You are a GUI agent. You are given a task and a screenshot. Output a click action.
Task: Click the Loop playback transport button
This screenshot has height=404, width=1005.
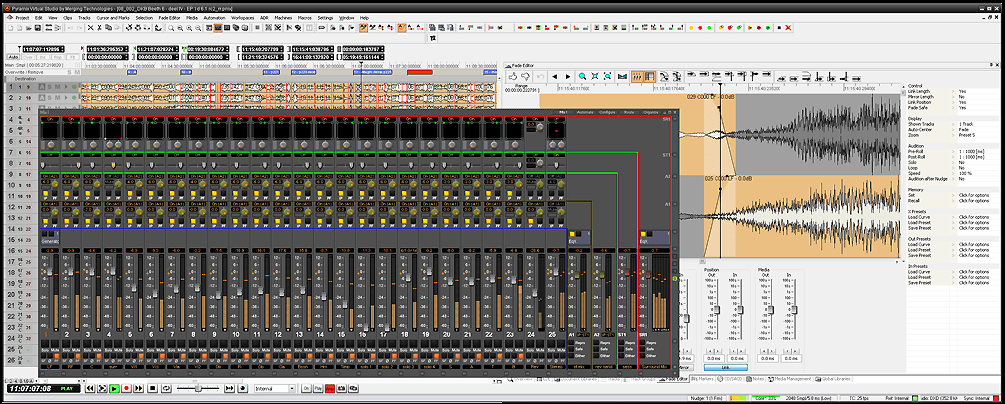click(166, 388)
